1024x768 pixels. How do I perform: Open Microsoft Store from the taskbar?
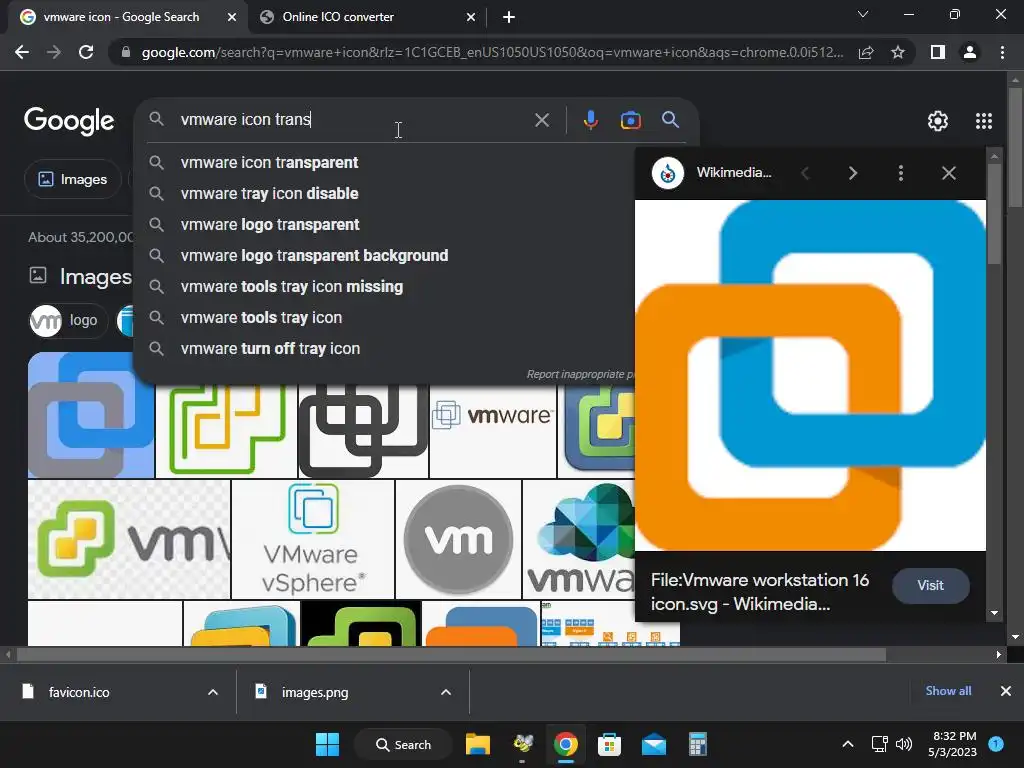click(609, 744)
